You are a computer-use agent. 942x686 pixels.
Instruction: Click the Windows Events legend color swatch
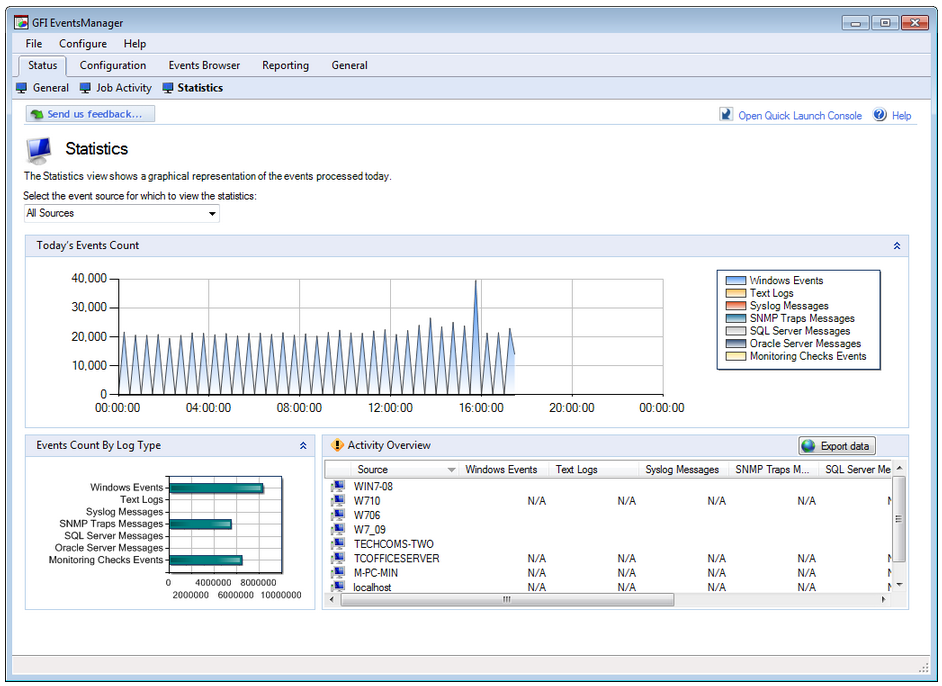(735, 281)
